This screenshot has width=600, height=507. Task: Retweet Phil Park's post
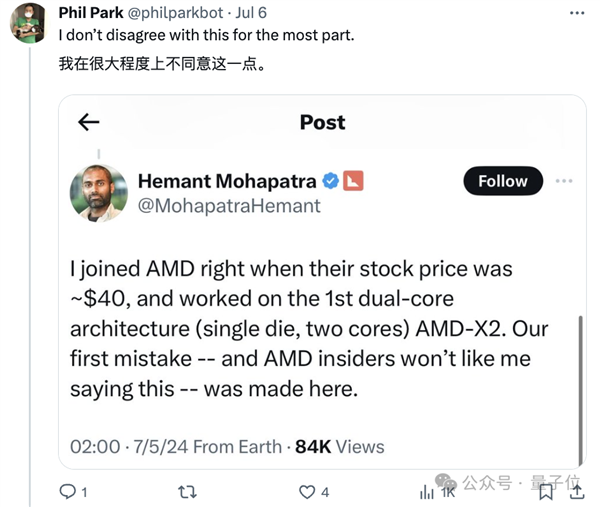185,491
